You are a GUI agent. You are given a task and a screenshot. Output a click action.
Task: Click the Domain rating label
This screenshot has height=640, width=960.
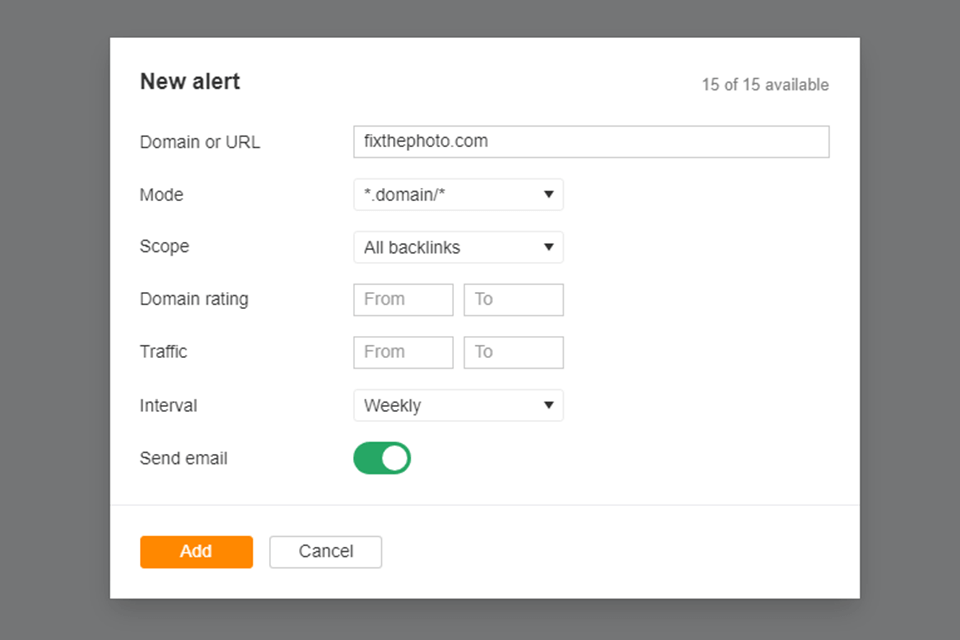coord(194,299)
